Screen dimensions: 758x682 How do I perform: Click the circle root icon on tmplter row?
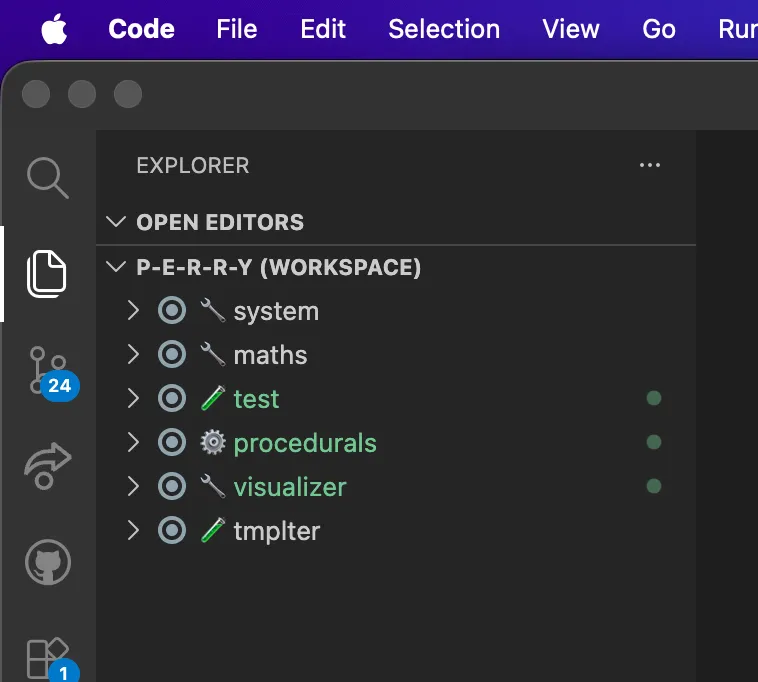[172, 530]
